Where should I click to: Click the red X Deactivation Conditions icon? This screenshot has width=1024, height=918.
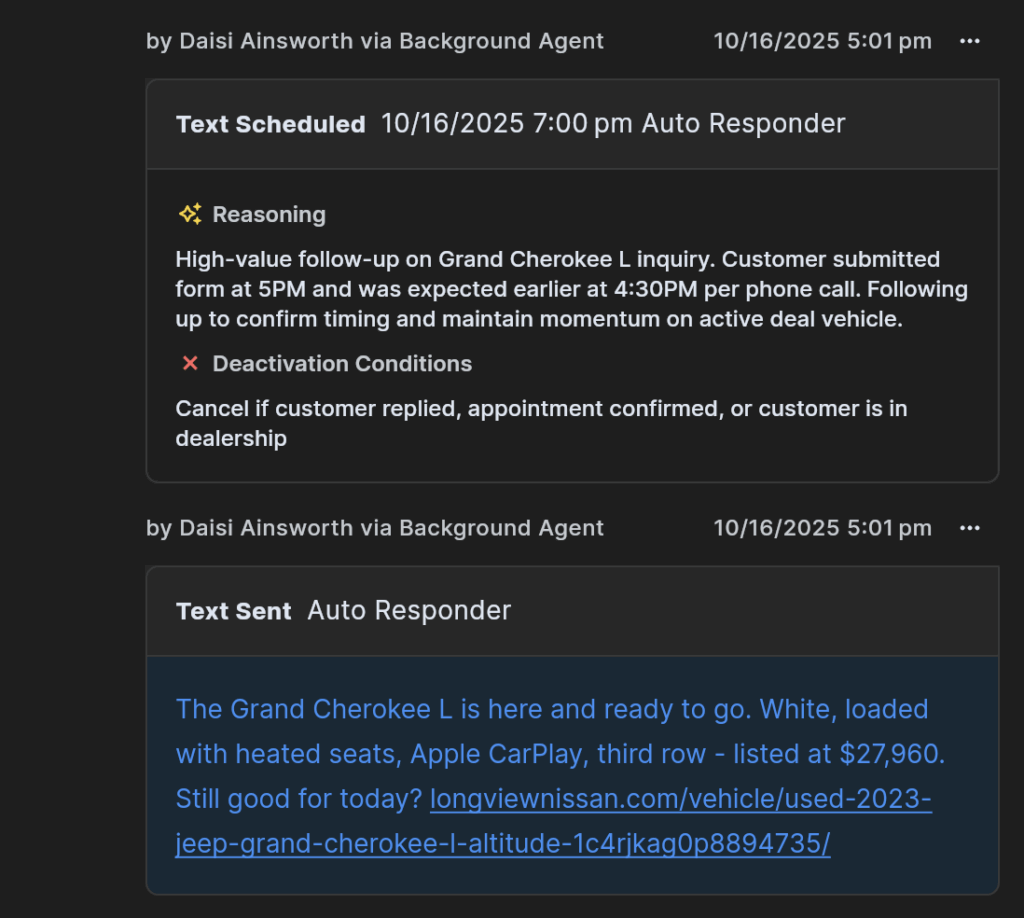pos(190,364)
